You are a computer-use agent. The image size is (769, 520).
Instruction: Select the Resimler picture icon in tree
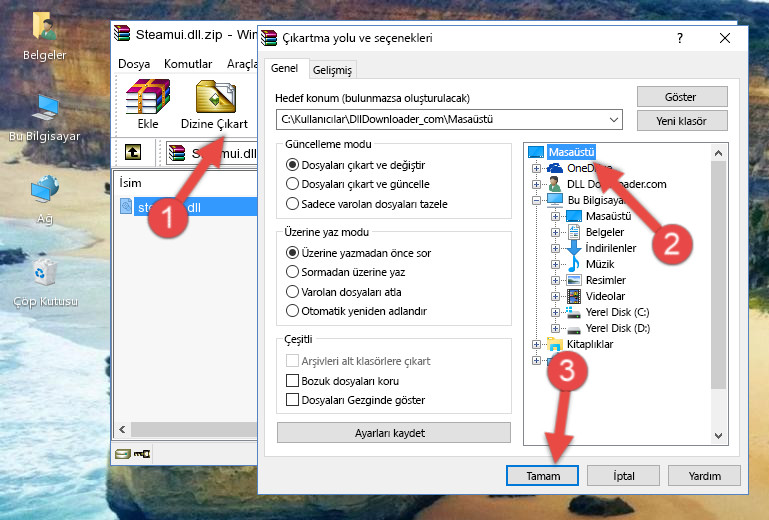[574, 281]
